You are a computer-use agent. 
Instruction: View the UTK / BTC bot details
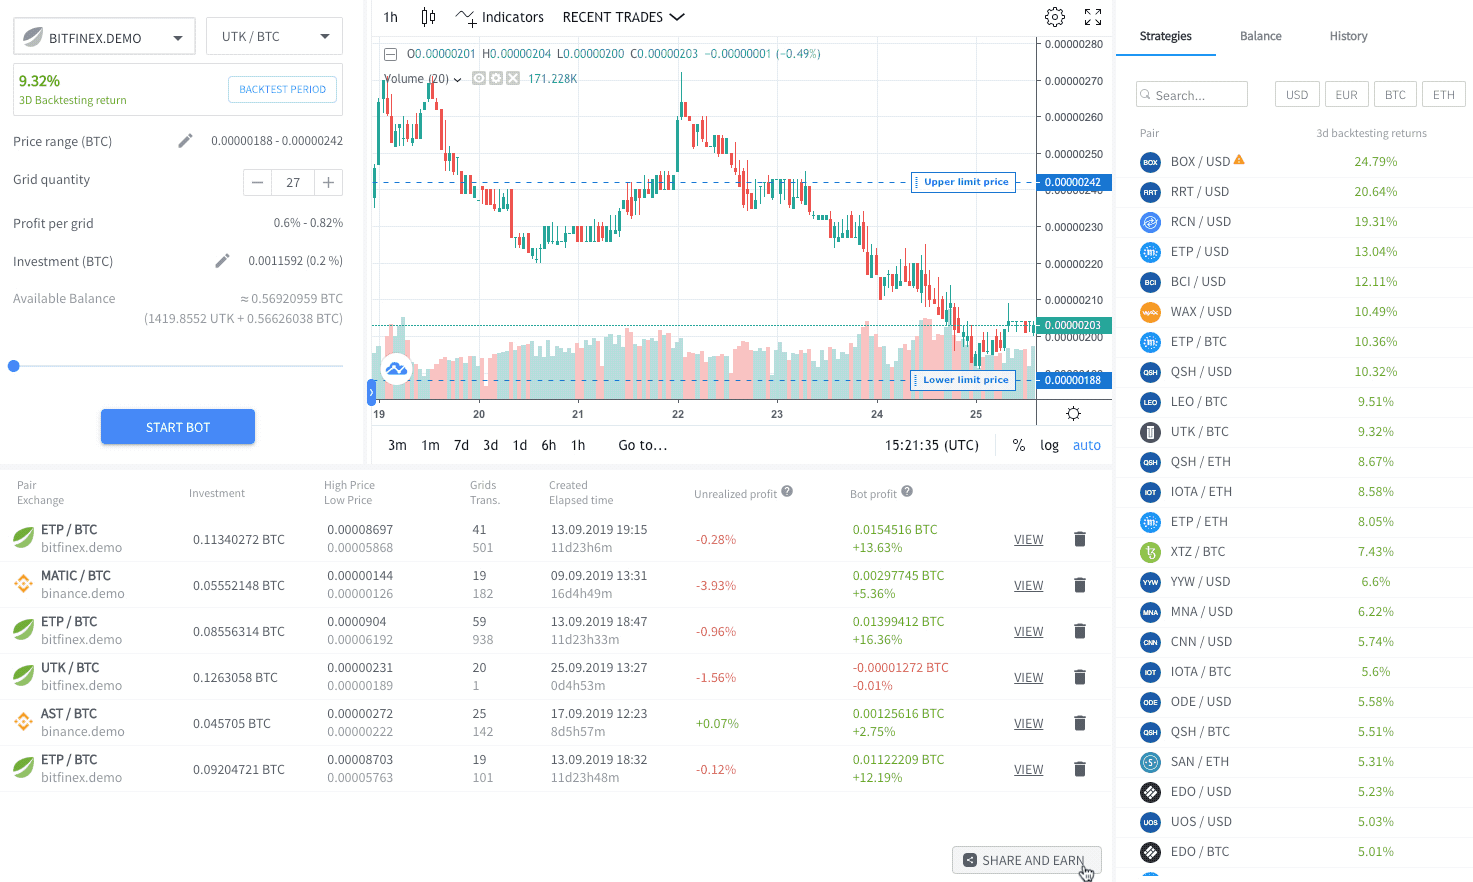(x=1028, y=677)
